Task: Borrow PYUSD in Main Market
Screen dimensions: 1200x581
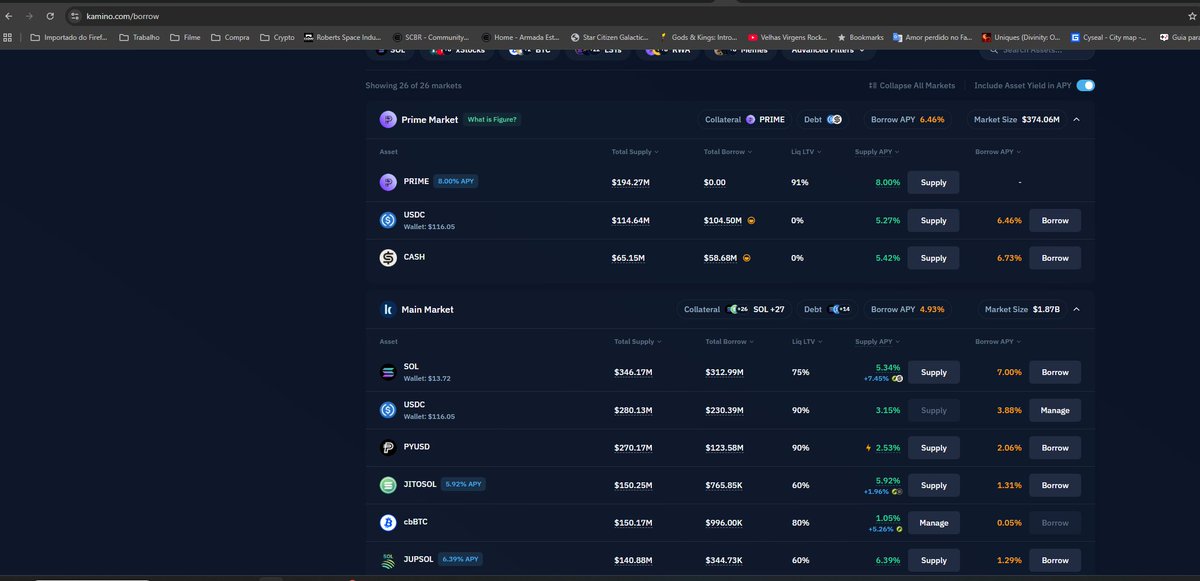Action: click(x=1055, y=448)
